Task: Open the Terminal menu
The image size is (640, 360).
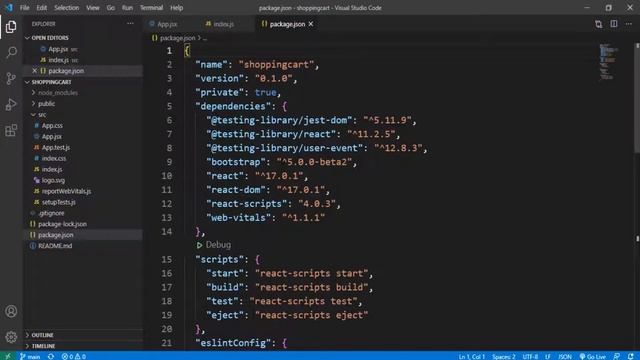Action: (151, 8)
